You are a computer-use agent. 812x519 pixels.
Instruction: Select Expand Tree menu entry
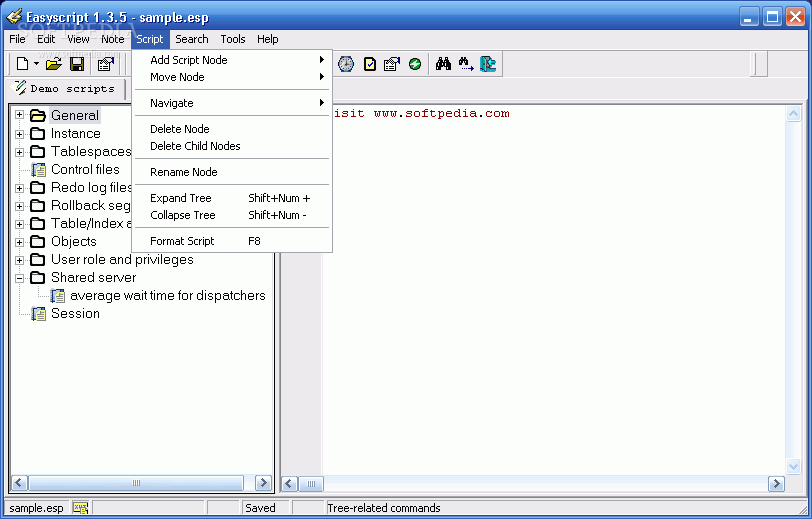pyautogui.click(x=232, y=198)
